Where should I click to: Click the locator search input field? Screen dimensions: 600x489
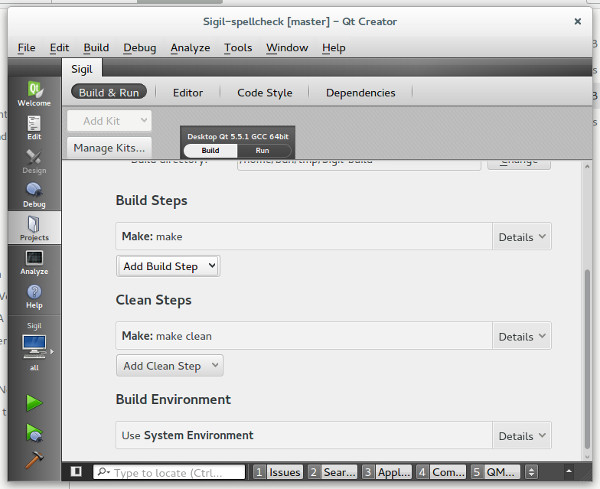click(169, 472)
